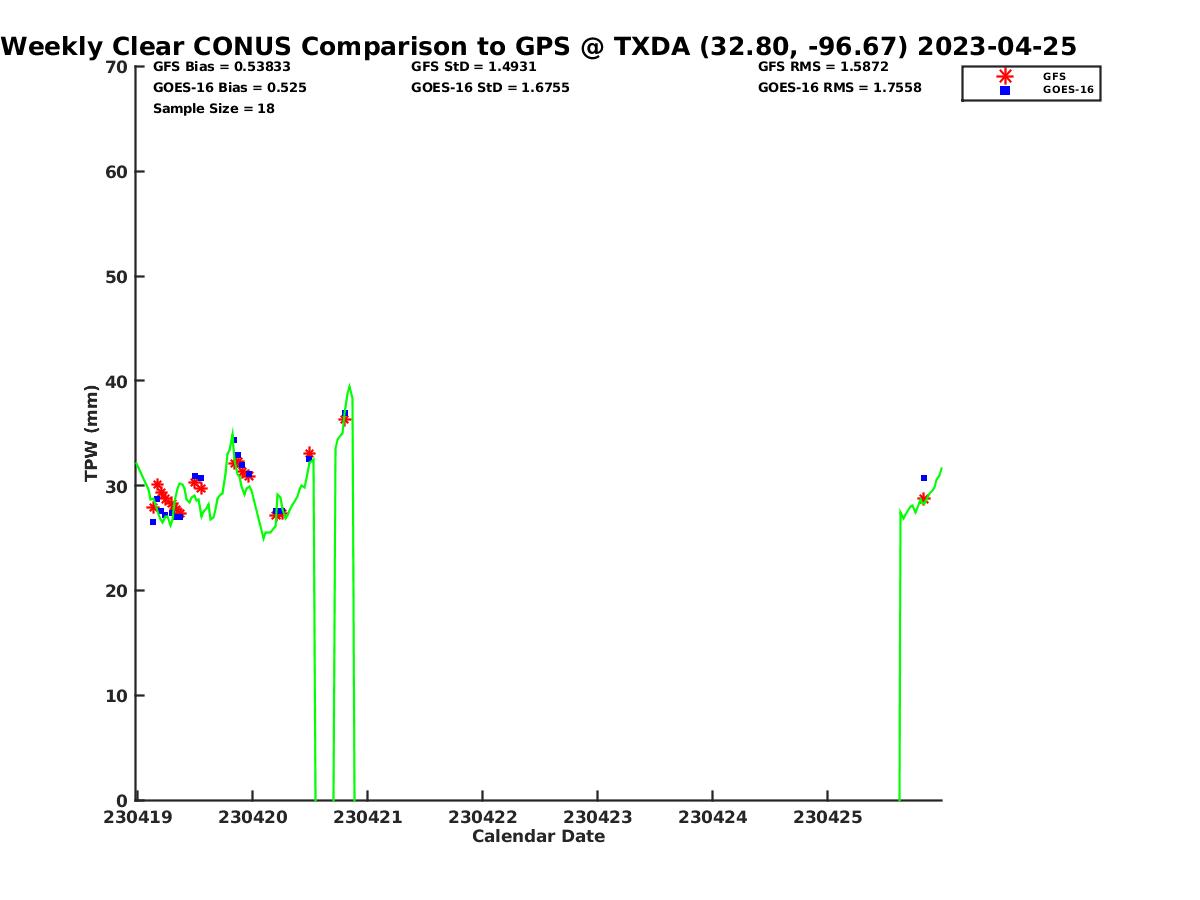Viewport: 1200px width, 900px height.
Task: Click the y-axis tick label 0
Action: [123, 800]
